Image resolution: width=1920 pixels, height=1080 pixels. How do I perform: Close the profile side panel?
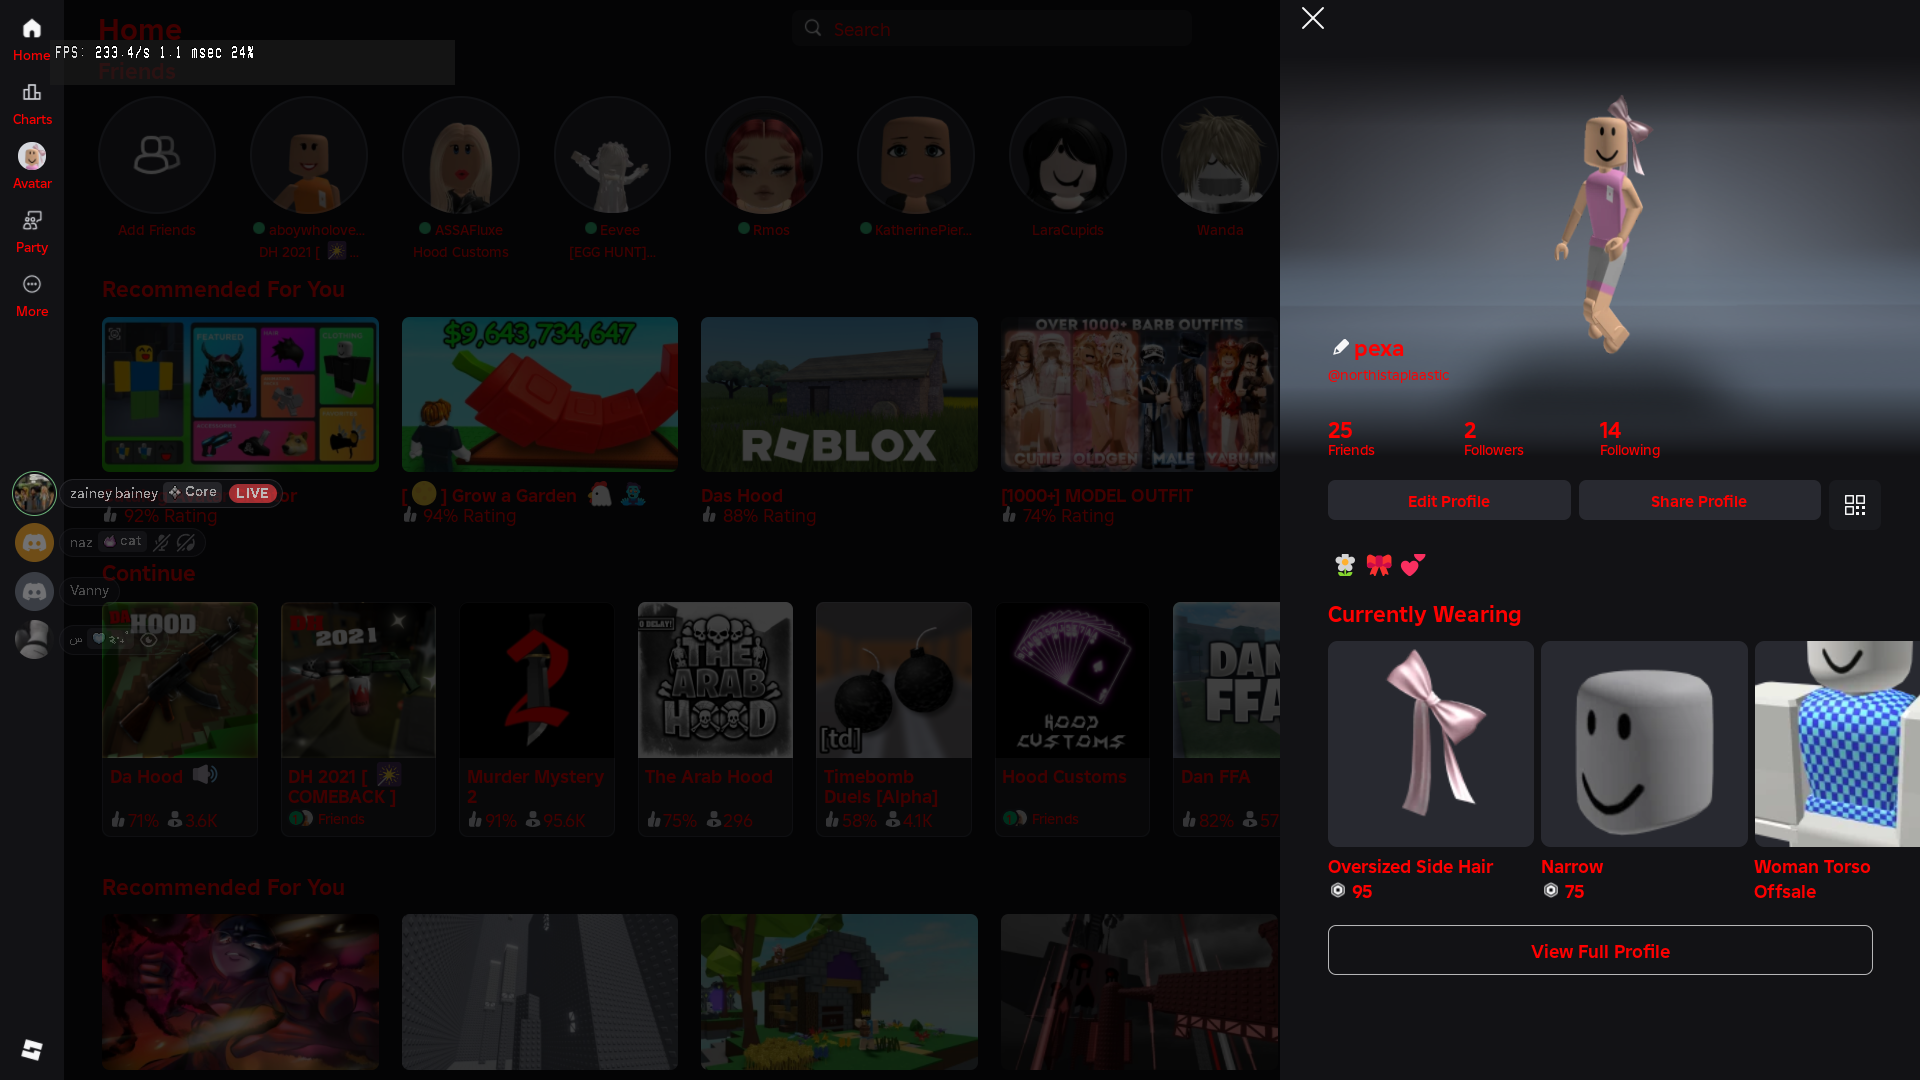1312,18
